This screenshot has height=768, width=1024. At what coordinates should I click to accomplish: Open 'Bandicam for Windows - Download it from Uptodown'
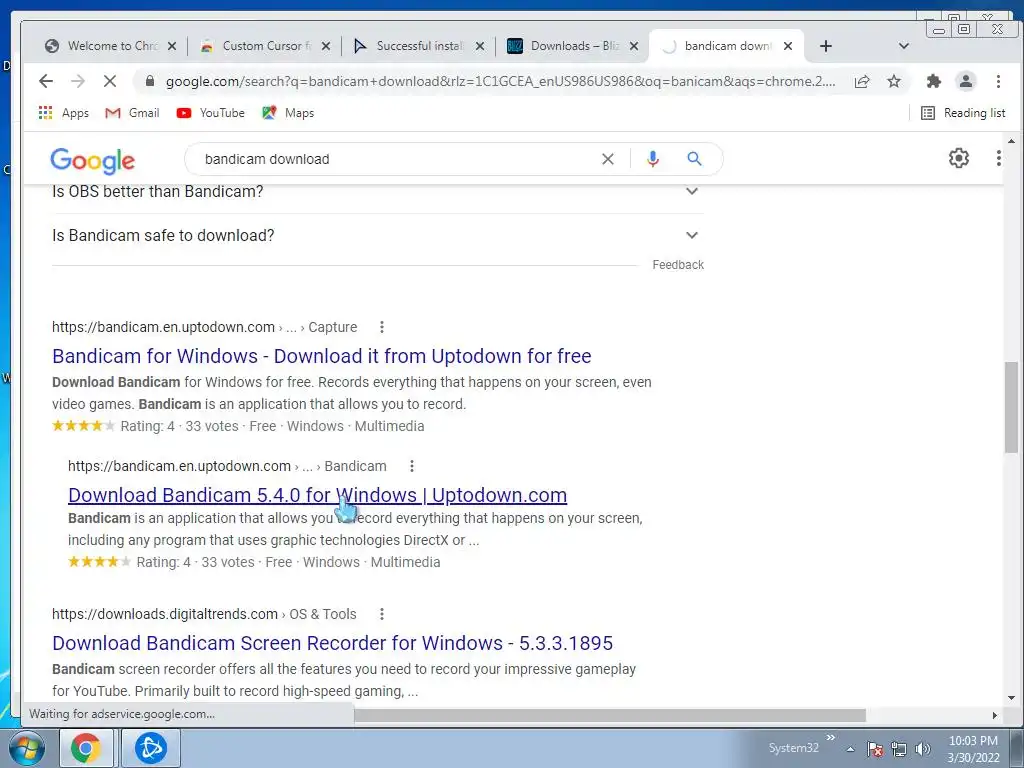click(322, 356)
